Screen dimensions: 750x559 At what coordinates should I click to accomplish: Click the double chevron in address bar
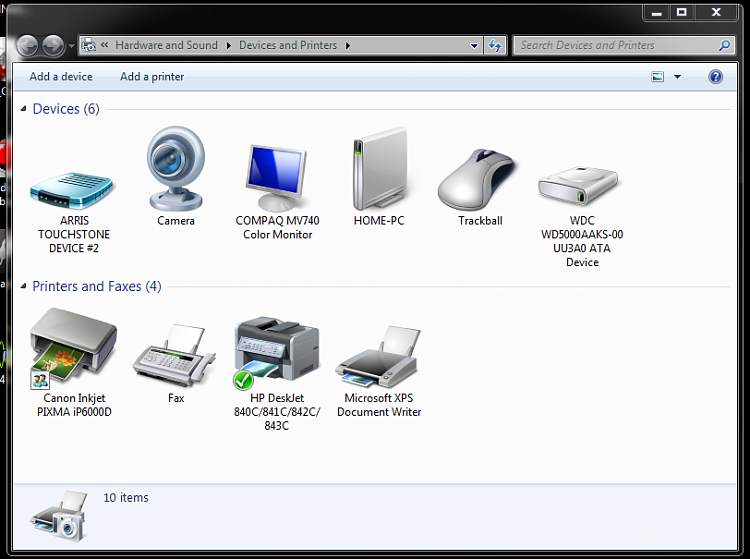click(x=104, y=45)
